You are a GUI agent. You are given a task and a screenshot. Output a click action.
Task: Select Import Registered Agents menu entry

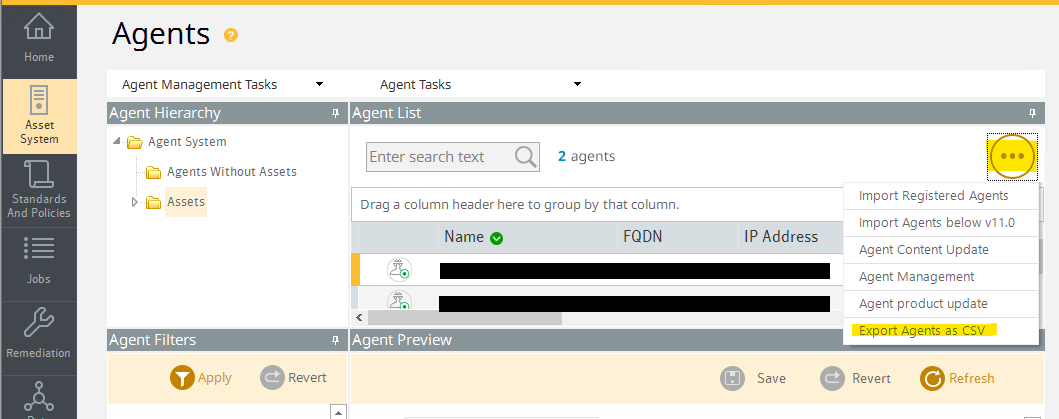(933, 195)
